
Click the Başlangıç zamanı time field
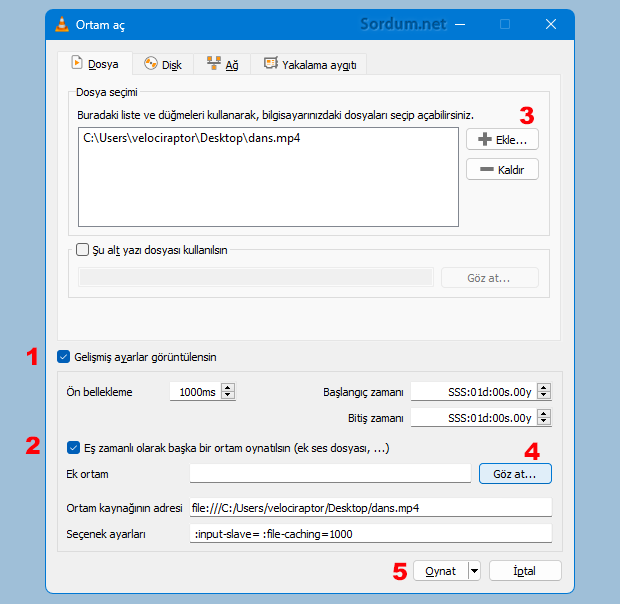click(x=474, y=392)
